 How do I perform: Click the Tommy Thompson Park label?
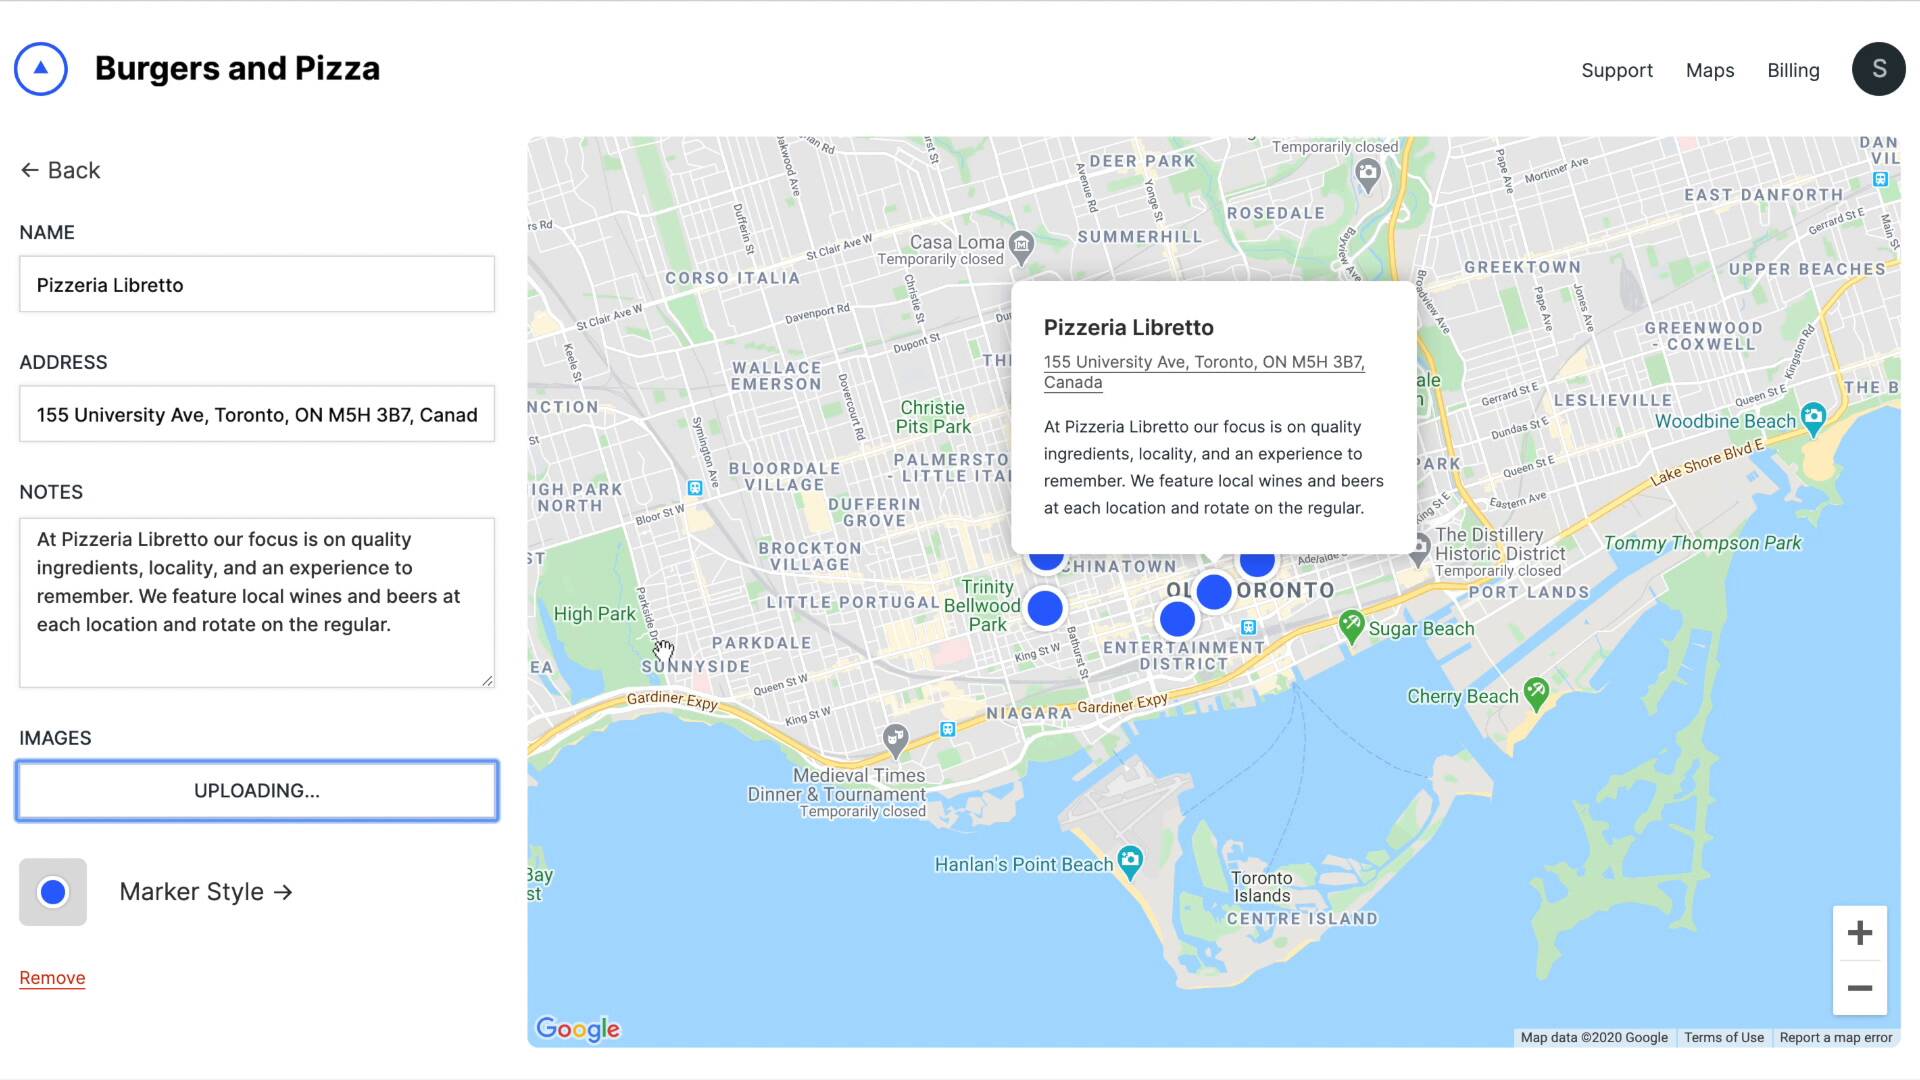[x=1702, y=543]
